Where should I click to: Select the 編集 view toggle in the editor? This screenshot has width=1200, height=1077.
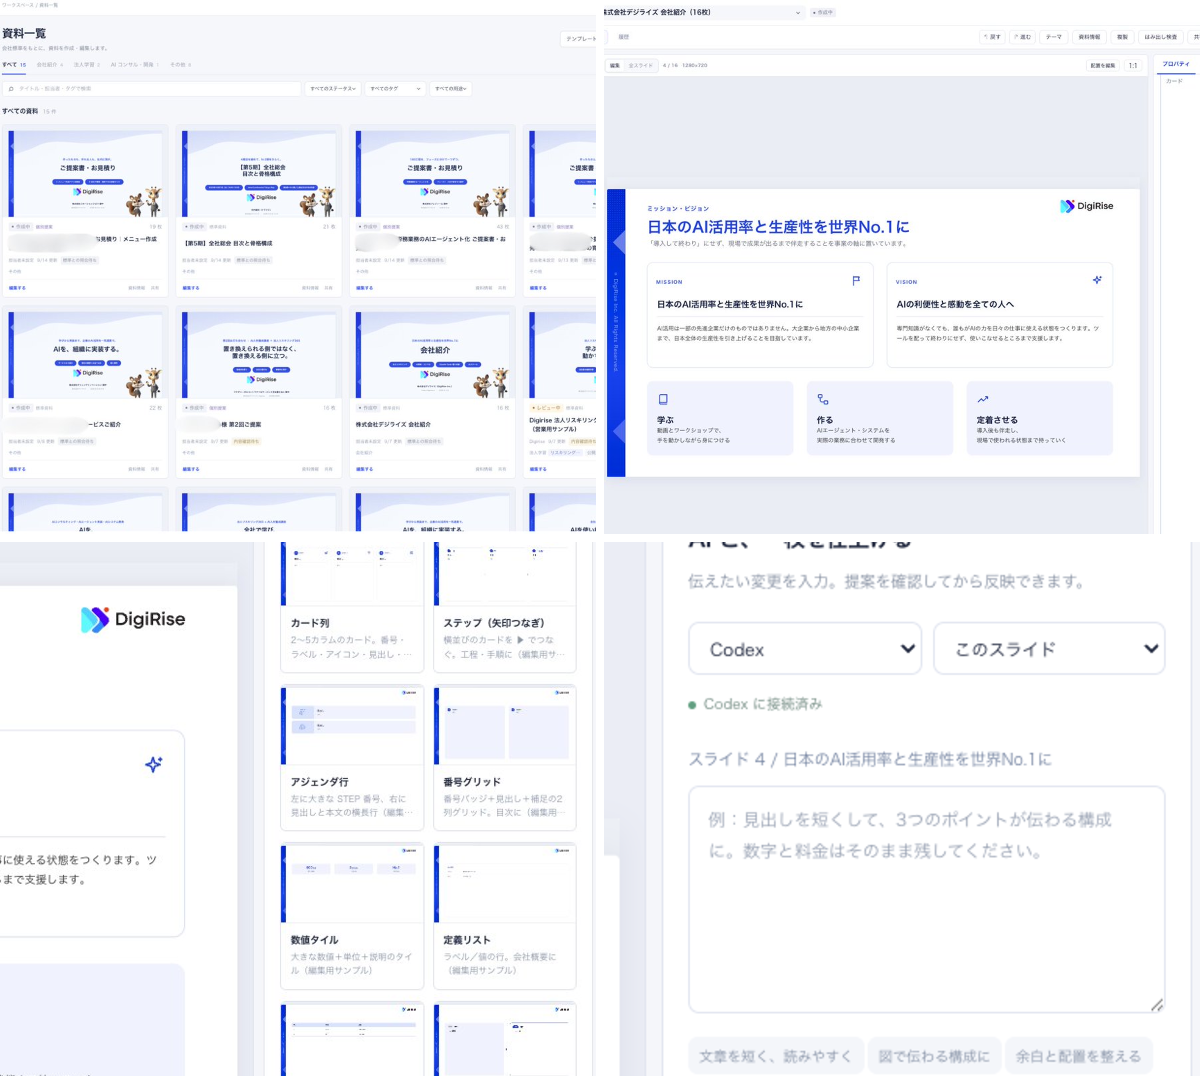tap(615, 65)
